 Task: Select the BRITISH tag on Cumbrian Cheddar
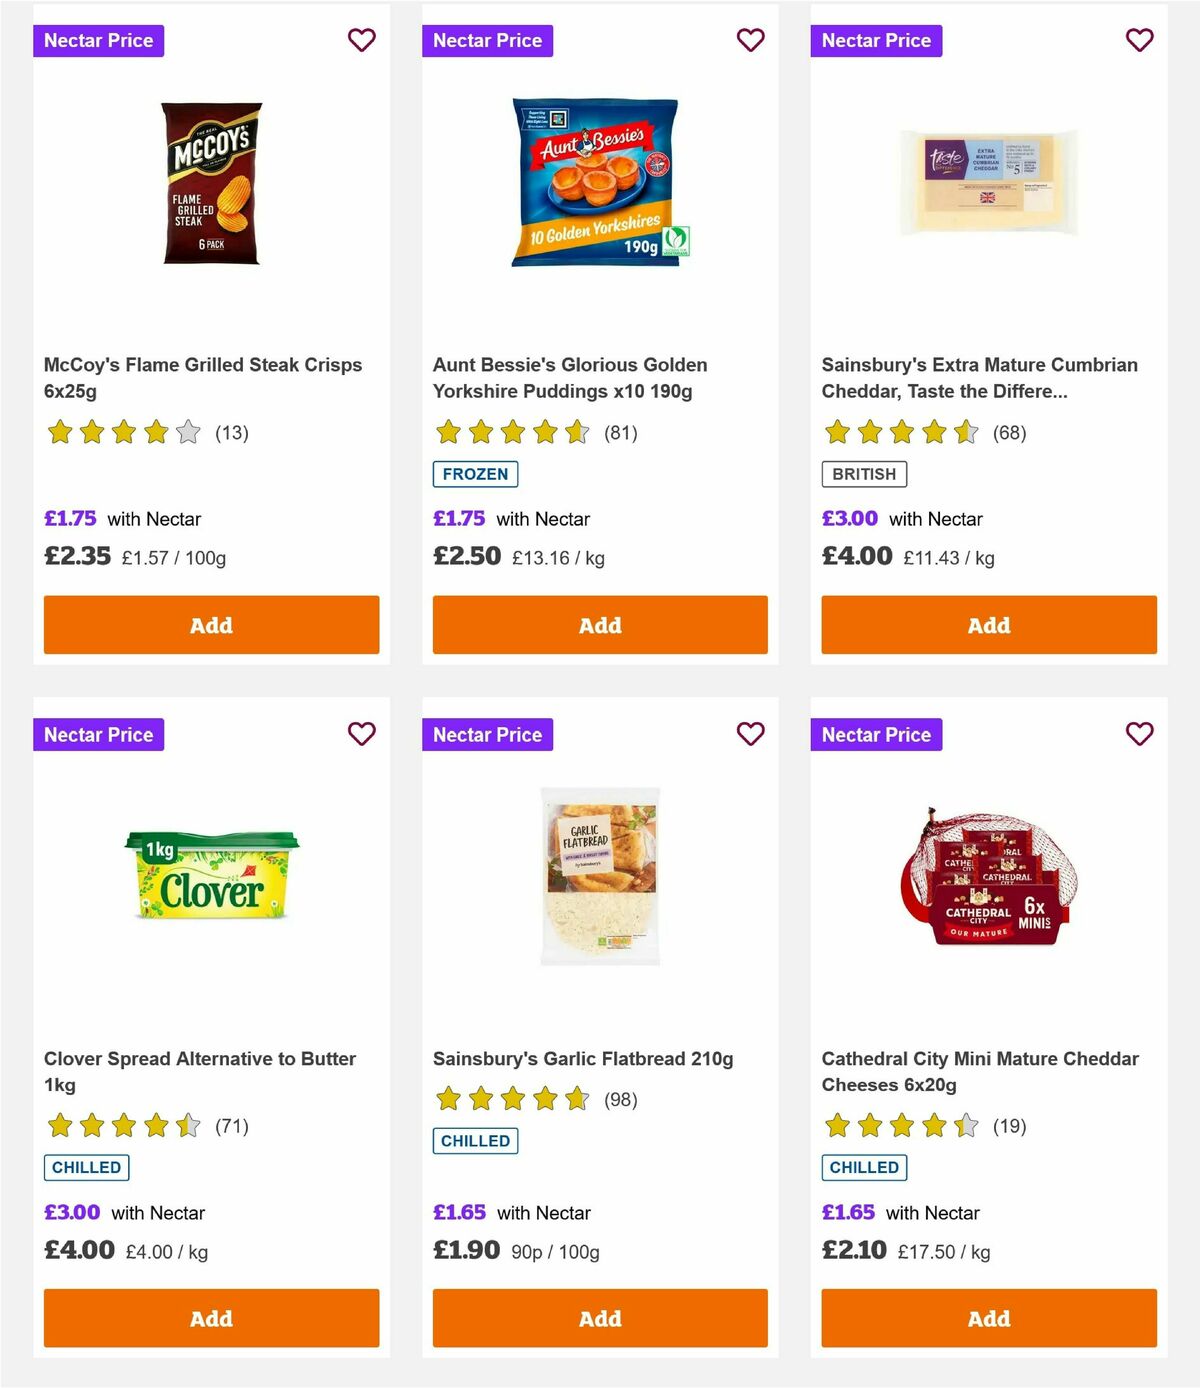[x=864, y=473]
